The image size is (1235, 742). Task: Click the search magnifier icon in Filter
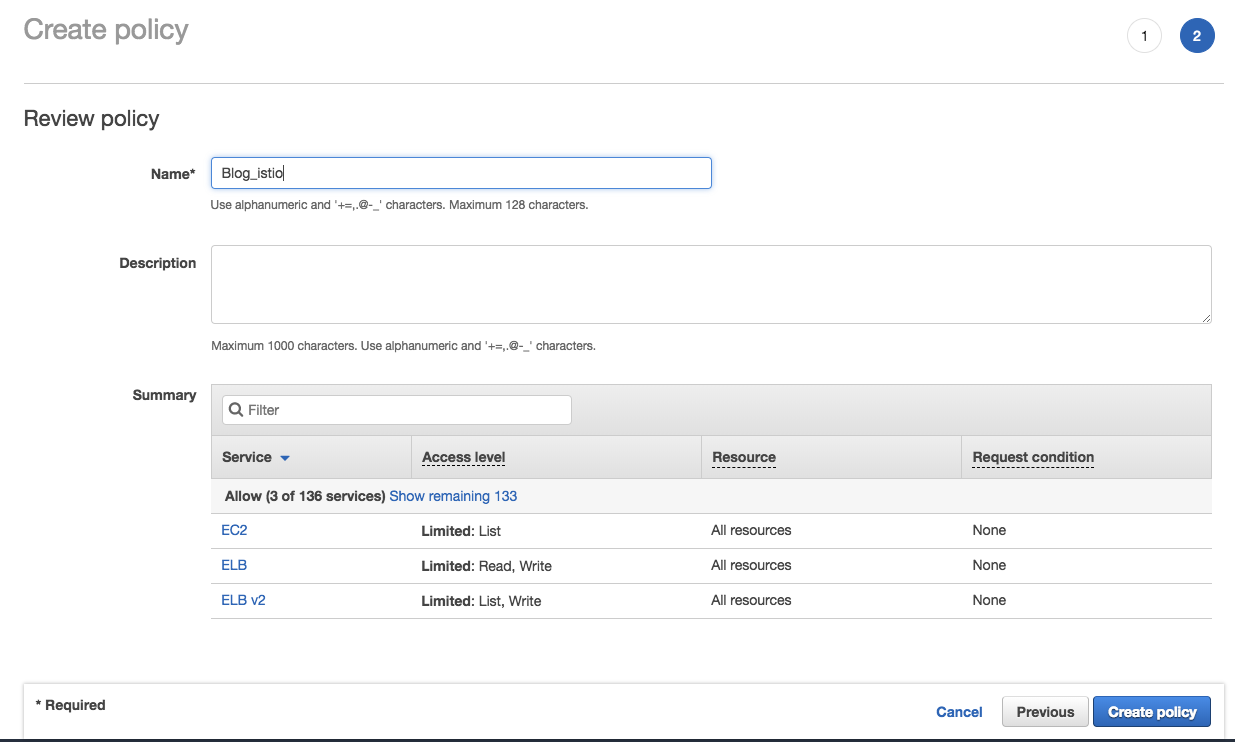236,410
